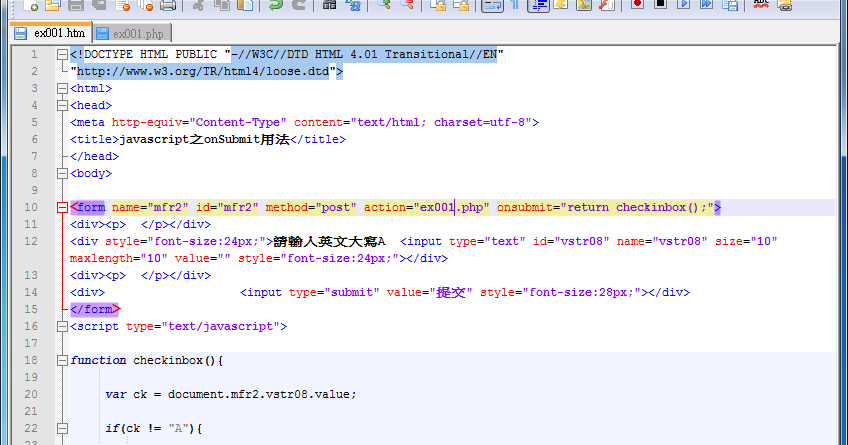Show the Function List panel
Image resolution: width=848 pixels, height=445 pixels.
click(607, 5)
